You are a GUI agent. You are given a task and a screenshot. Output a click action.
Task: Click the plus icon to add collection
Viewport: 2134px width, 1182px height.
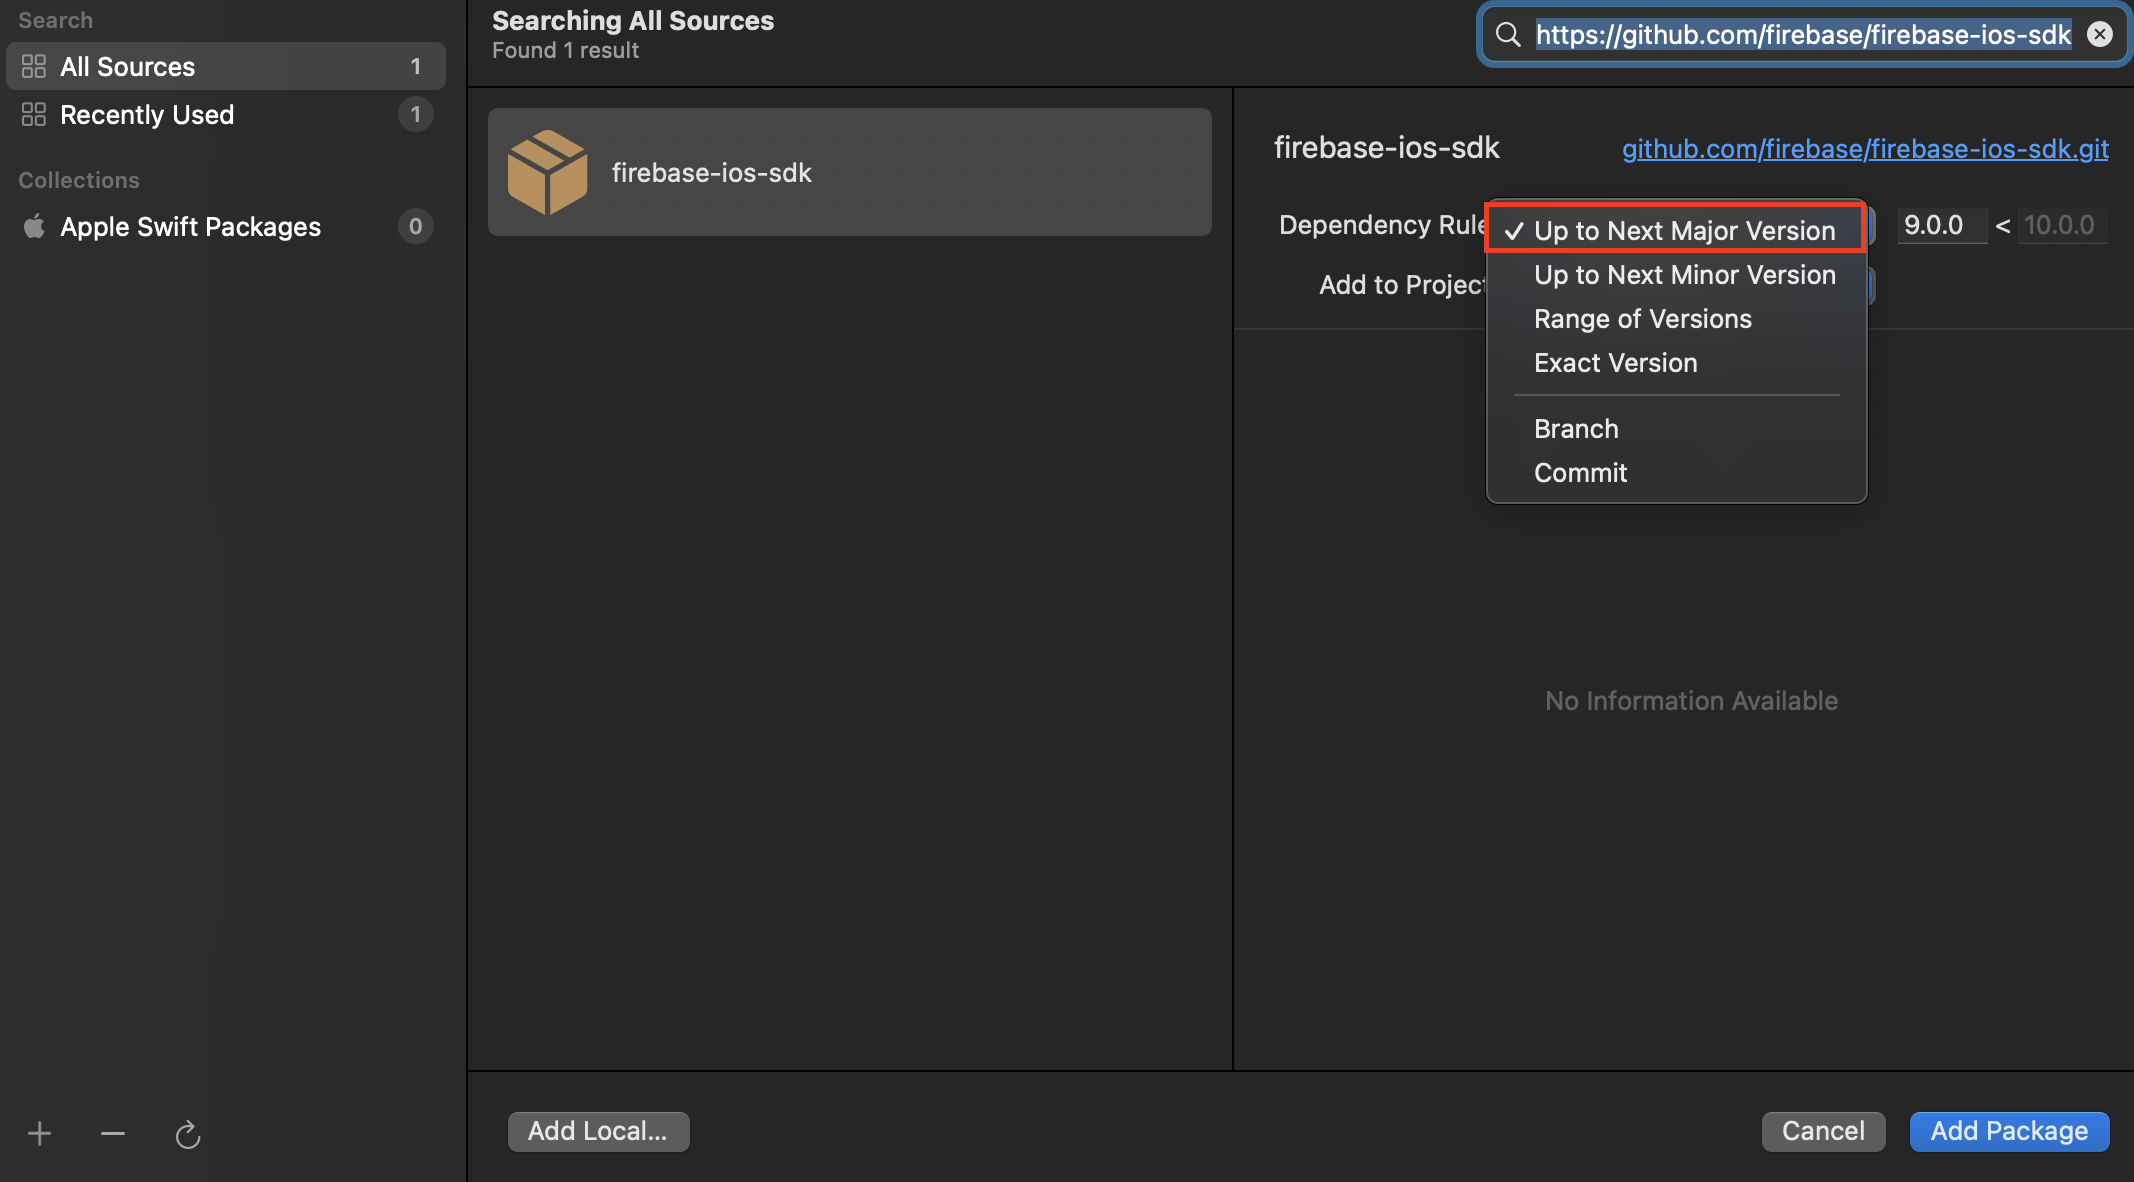pyautogui.click(x=39, y=1133)
